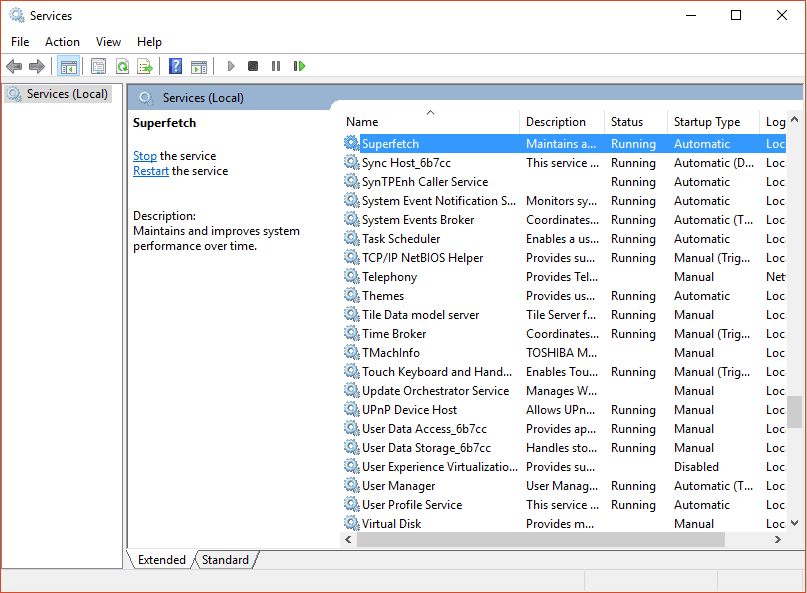Select System Events Broker service
Screen dimensions: 807x593
click(564, 220)
